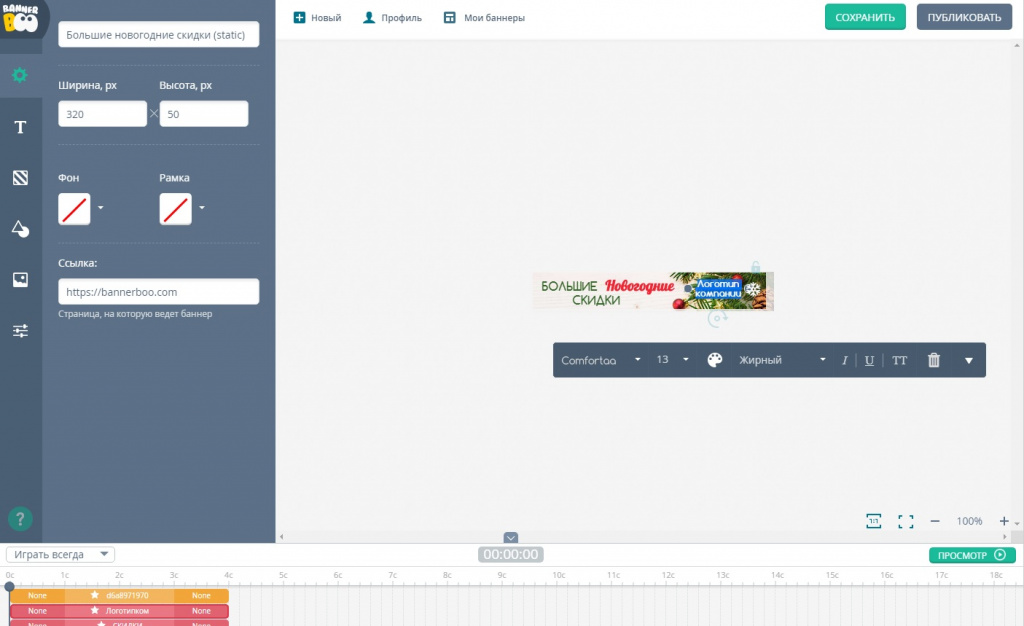The image size is (1024, 626).
Task: Click the 00:00:00 time display
Action: tap(511, 554)
